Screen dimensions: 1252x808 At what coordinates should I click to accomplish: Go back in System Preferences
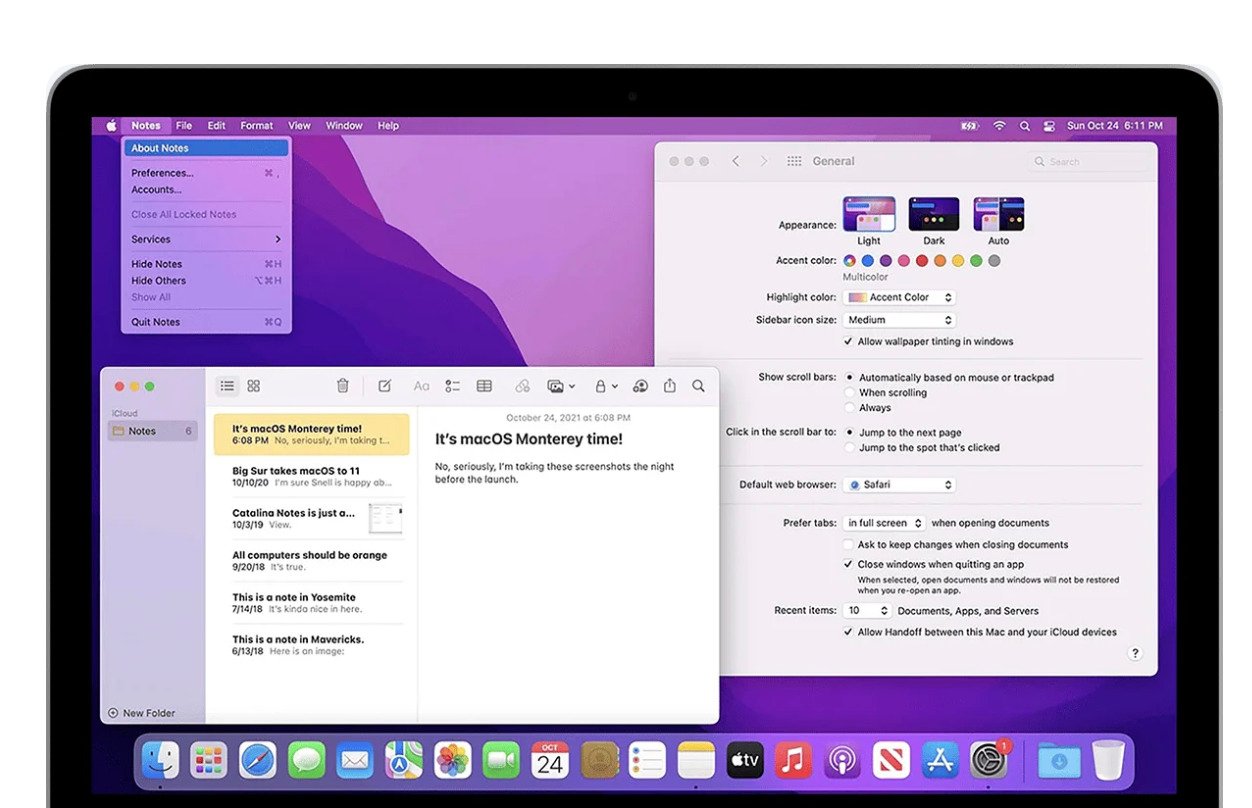736,161
